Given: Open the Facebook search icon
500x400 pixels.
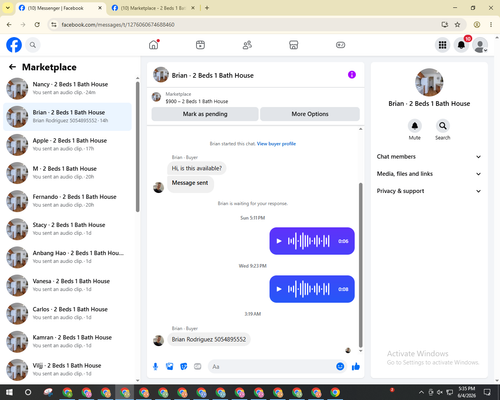Looking at the screenshot, I should [33, 45].
